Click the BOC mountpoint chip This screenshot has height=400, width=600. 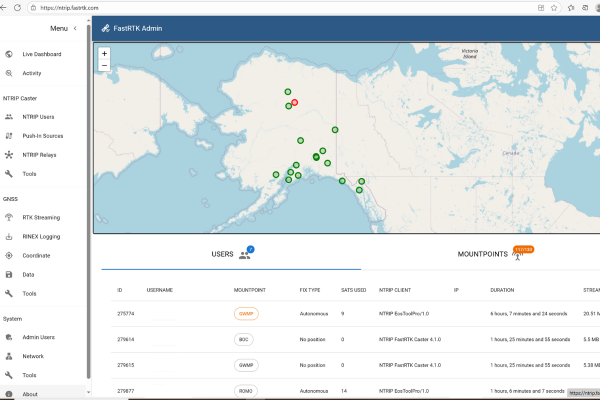point(244,340)
